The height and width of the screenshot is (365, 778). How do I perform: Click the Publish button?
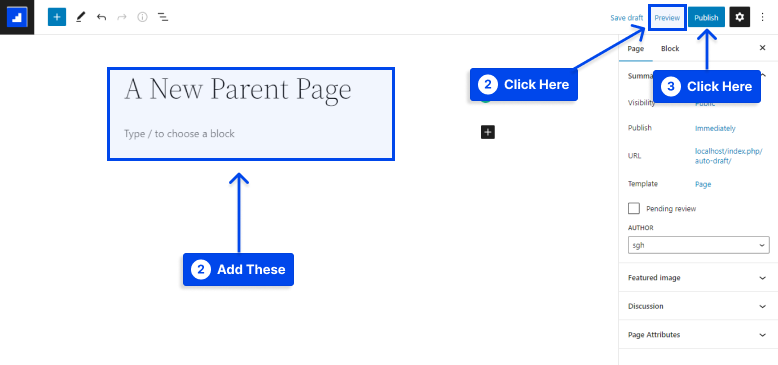706,17
